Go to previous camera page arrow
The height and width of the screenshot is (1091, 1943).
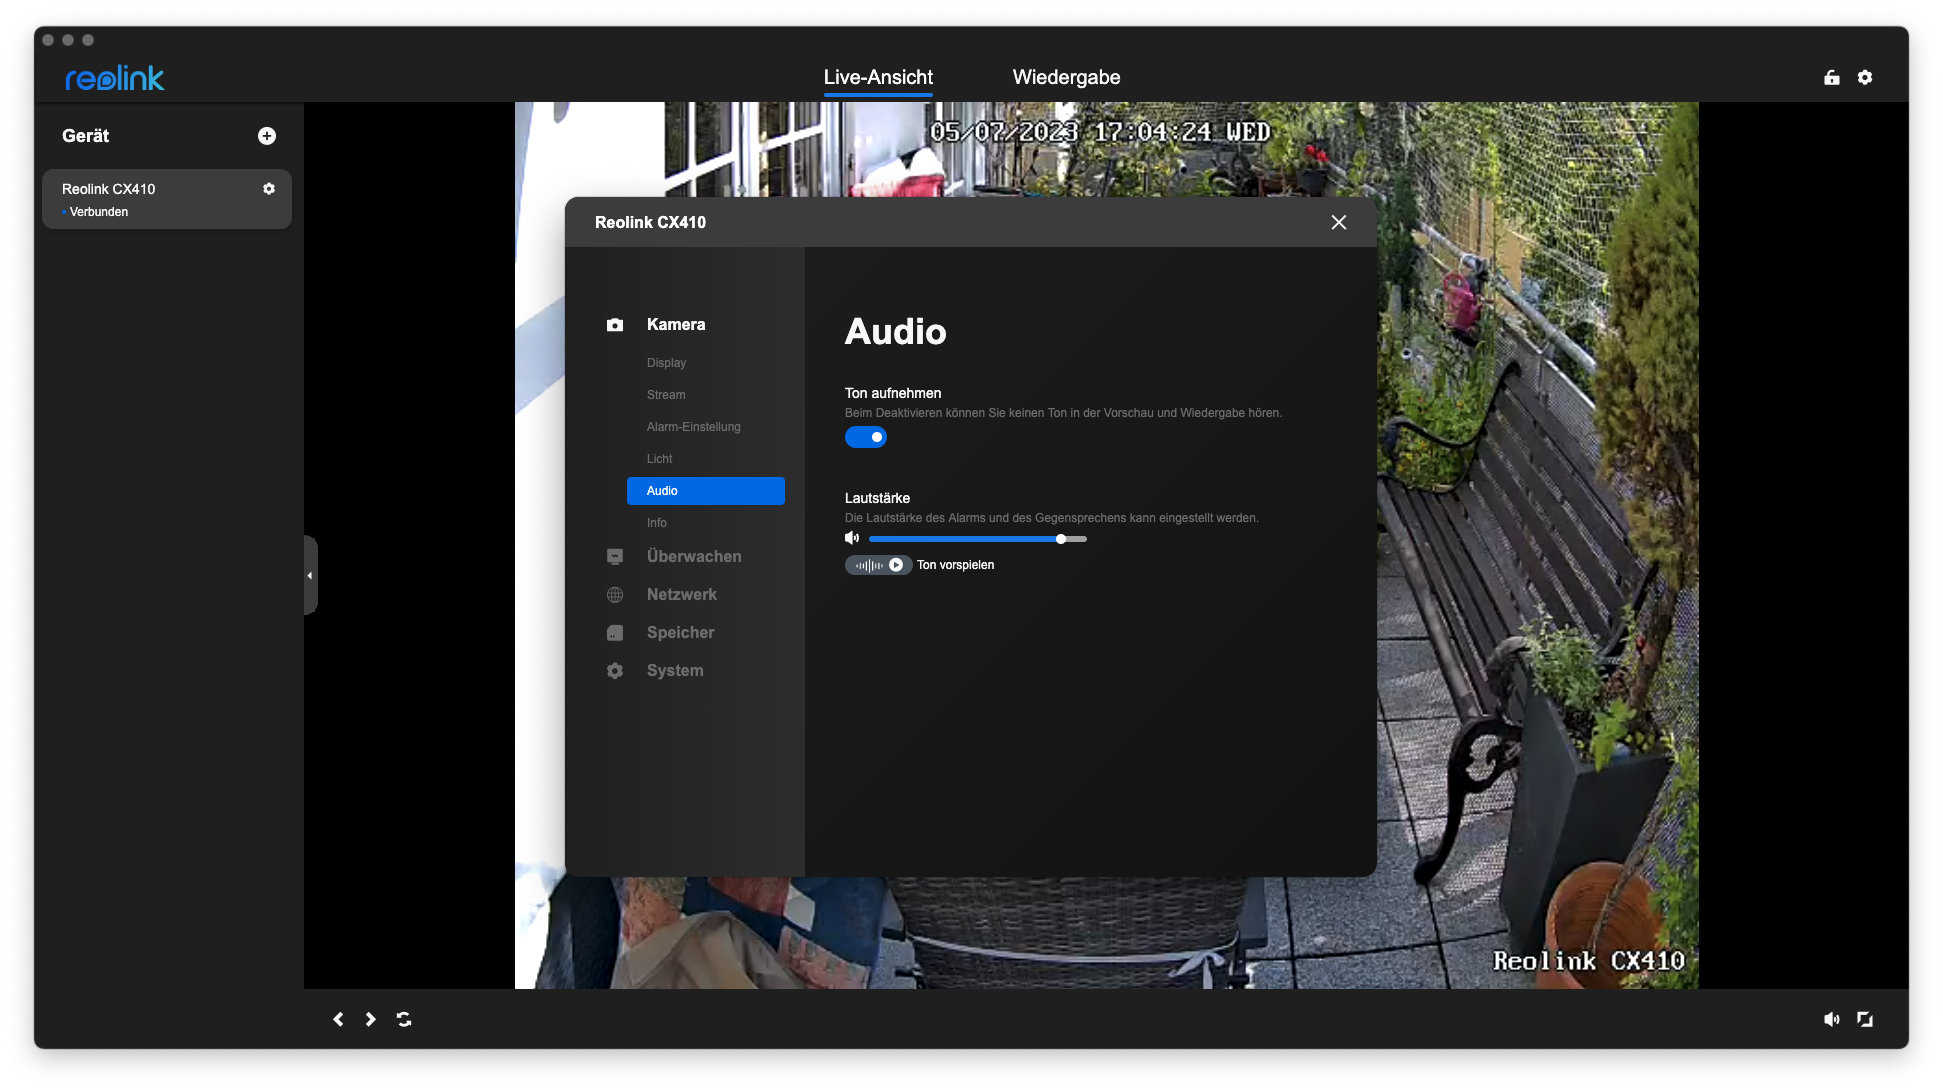pos(338,1019)
